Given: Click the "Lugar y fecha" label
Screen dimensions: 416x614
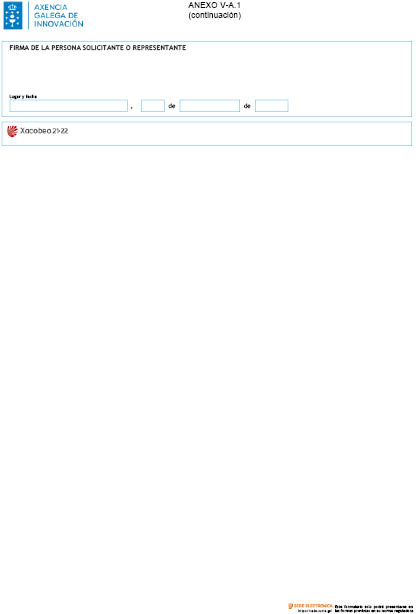Looking at the screenshot, I should pos(23,97).
